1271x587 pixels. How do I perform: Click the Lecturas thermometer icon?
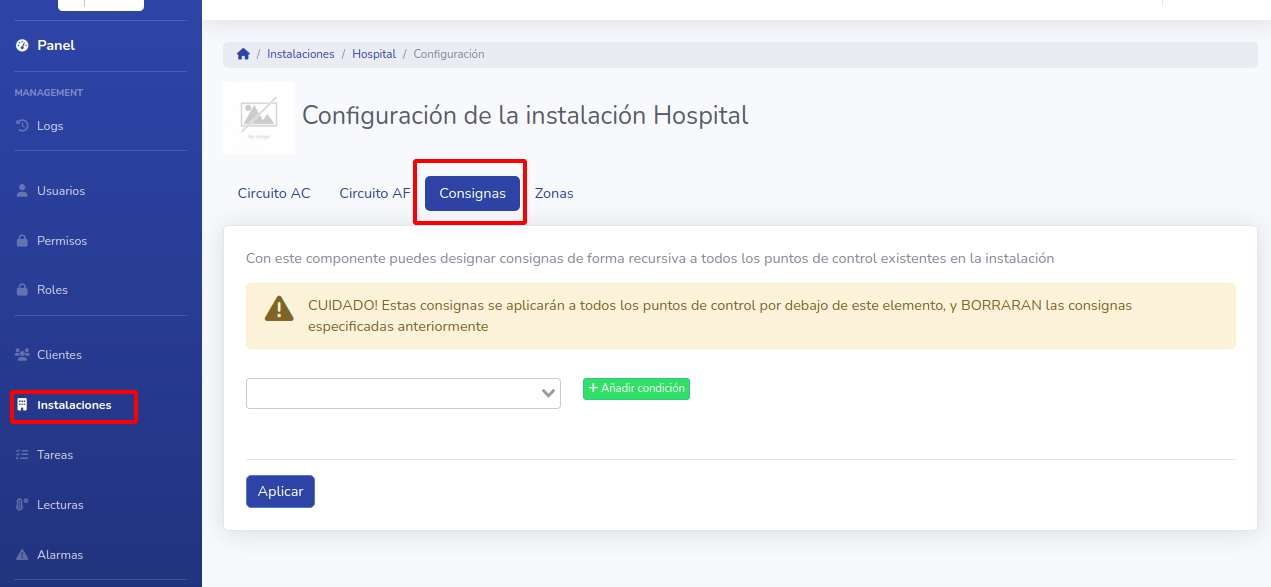tap(22, 504)
